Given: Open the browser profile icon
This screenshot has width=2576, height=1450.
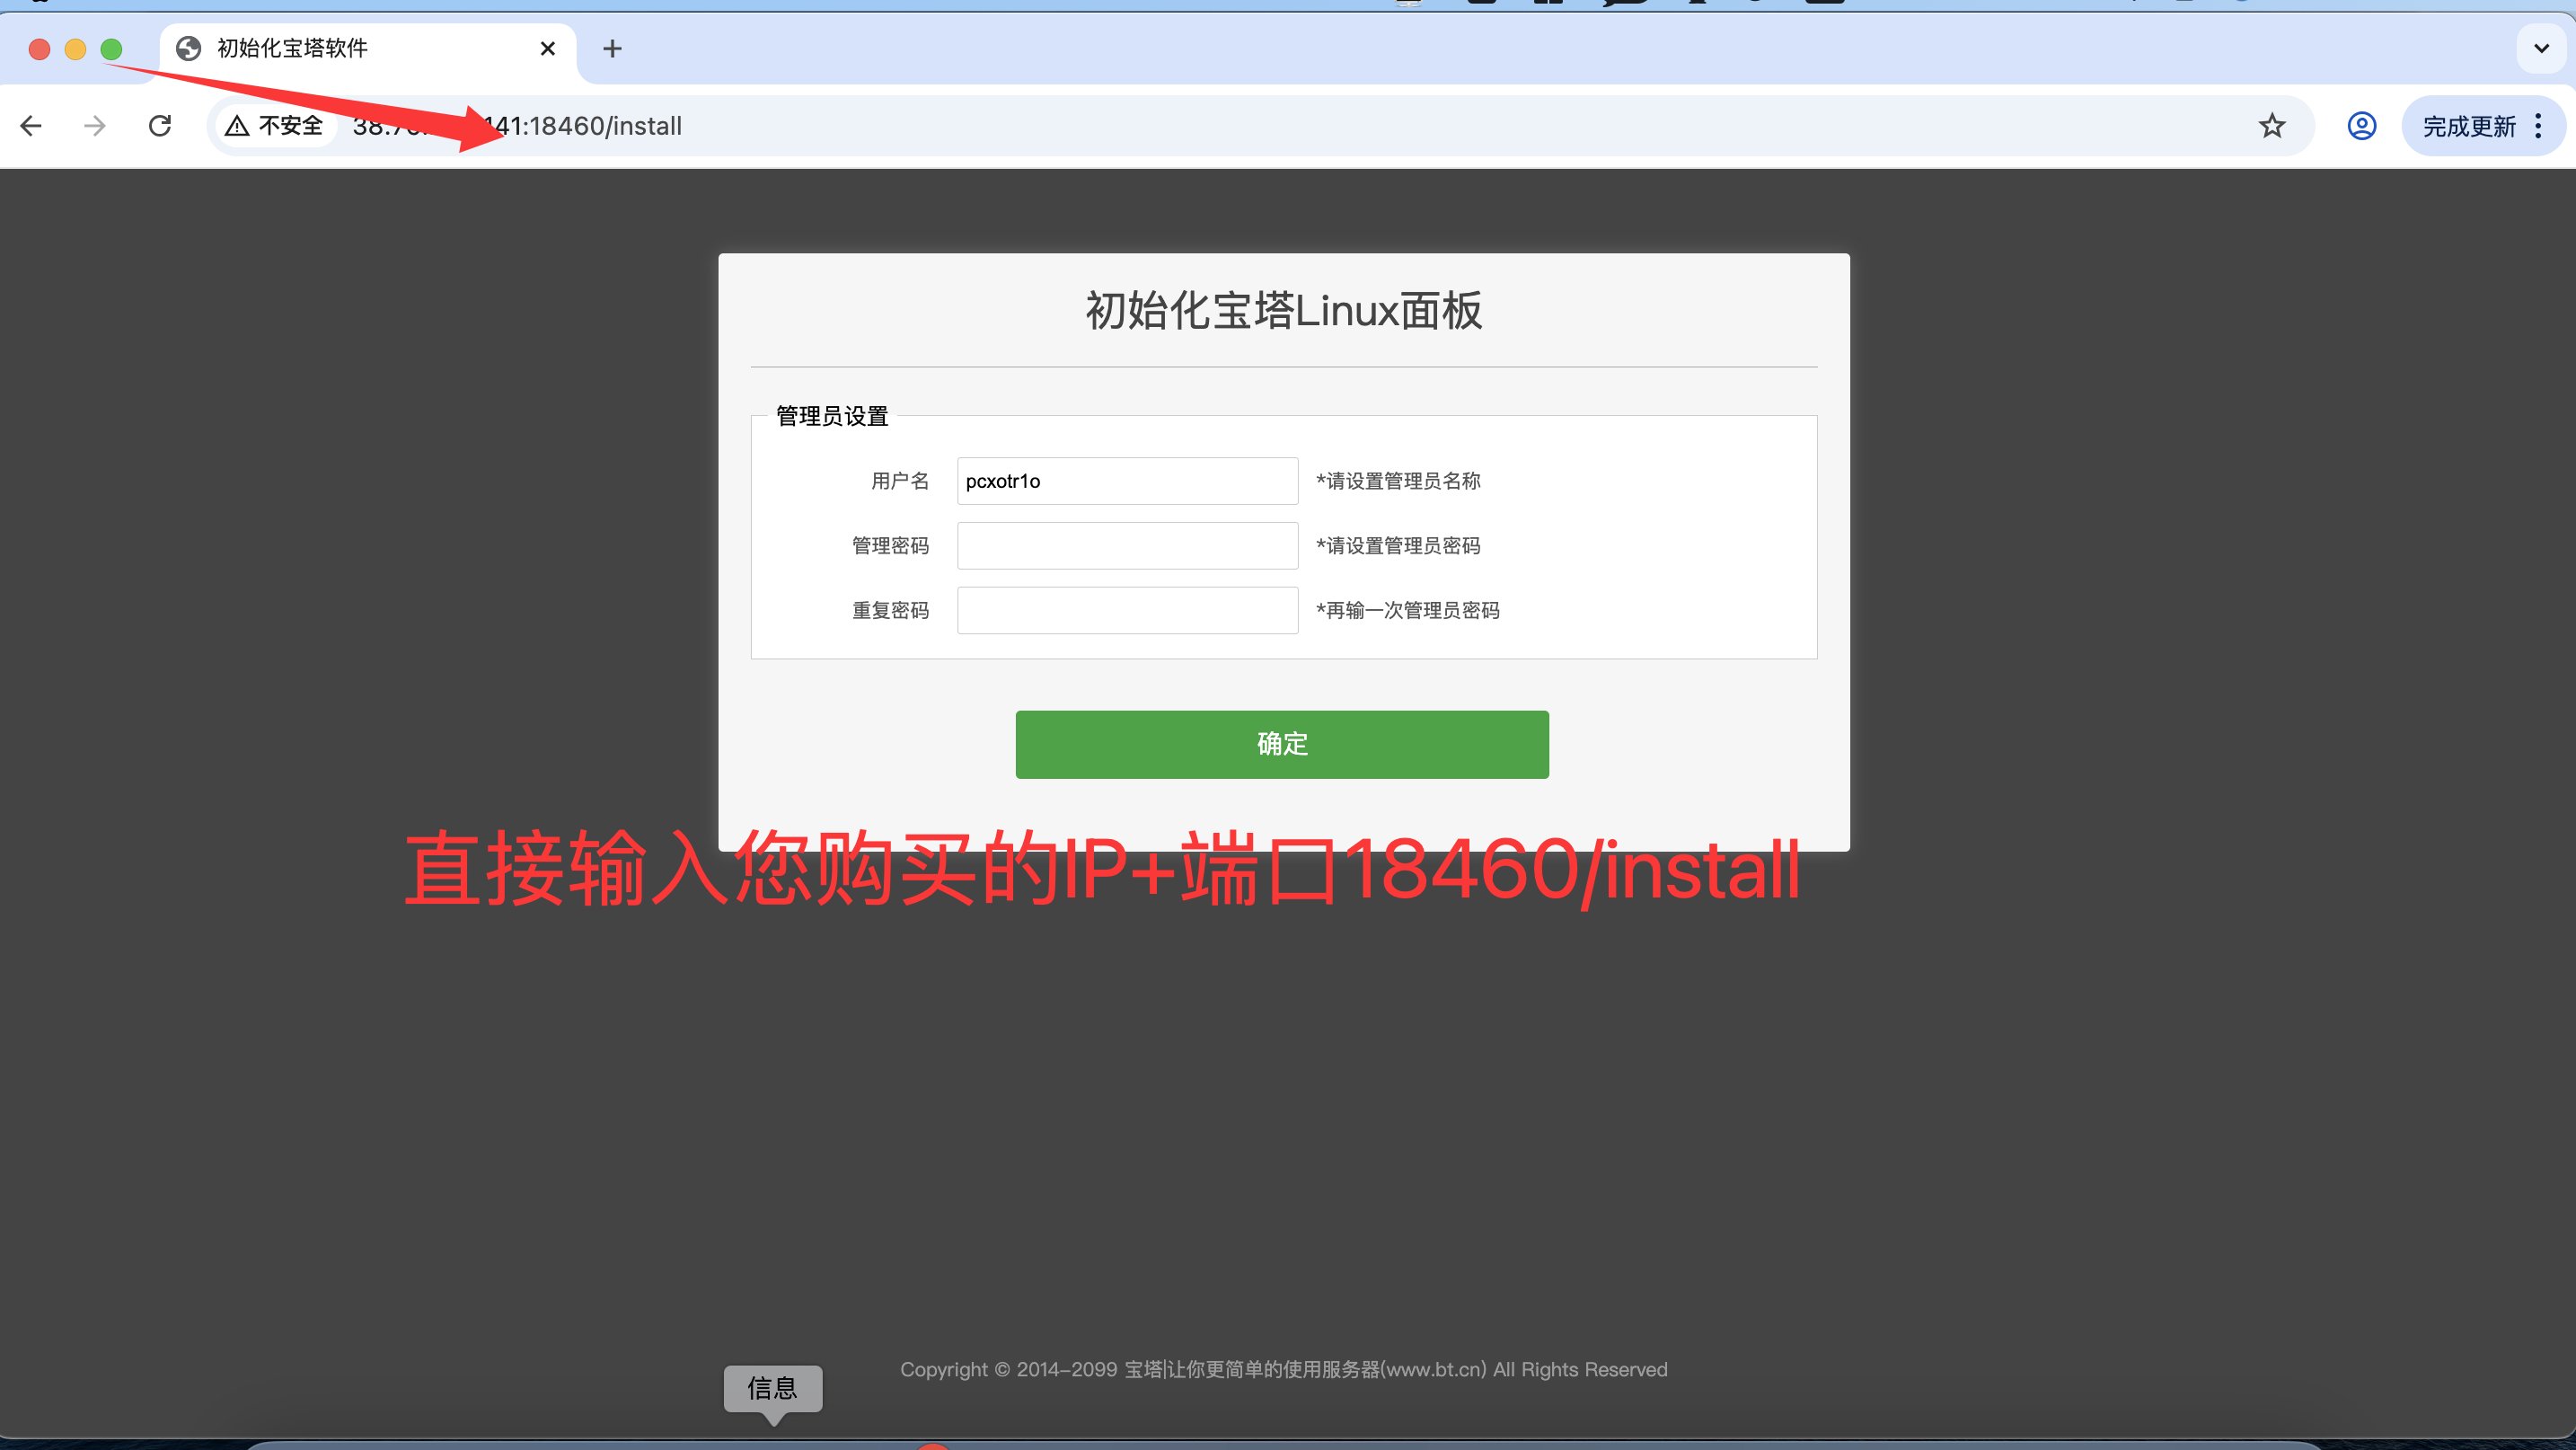Looking at the screenshot, I should coord(2361,126).
